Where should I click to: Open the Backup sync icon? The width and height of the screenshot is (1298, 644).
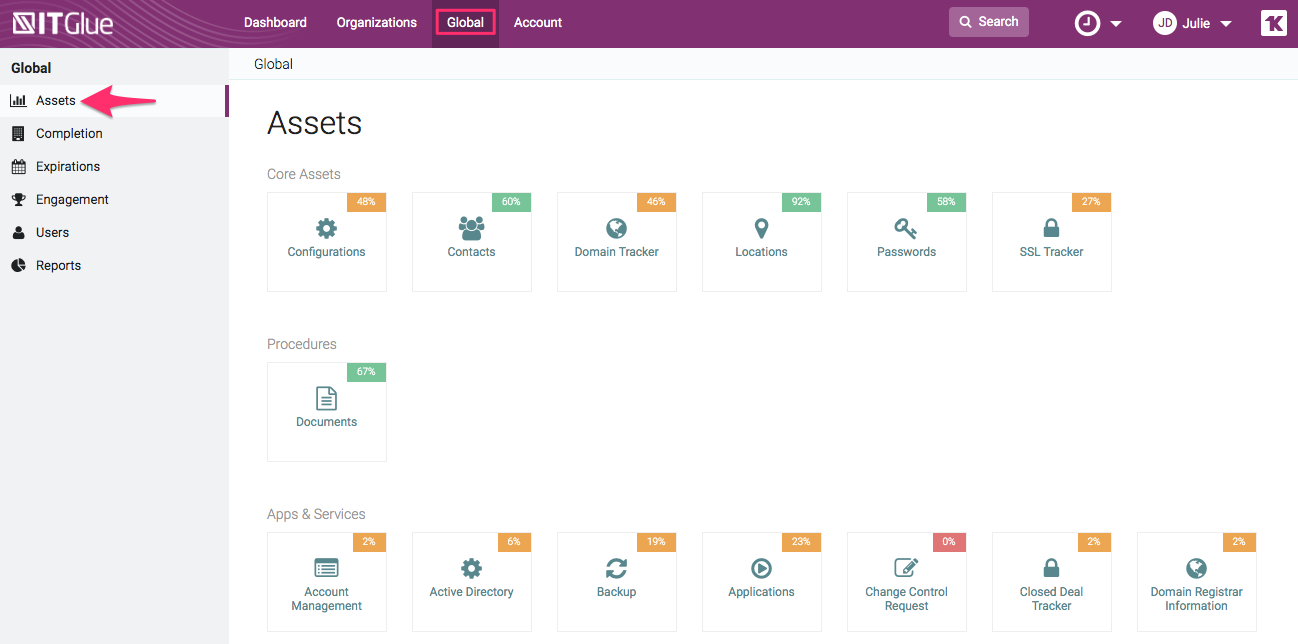click(616, 568)
